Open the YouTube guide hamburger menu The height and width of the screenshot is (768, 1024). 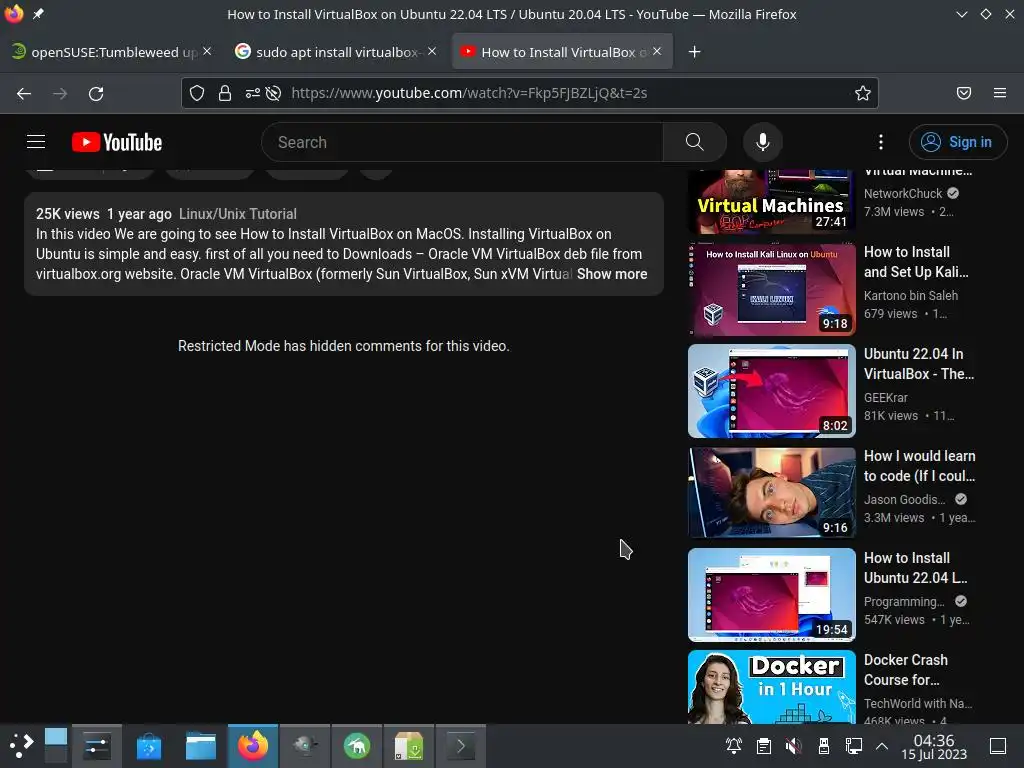tap(36, 142)
